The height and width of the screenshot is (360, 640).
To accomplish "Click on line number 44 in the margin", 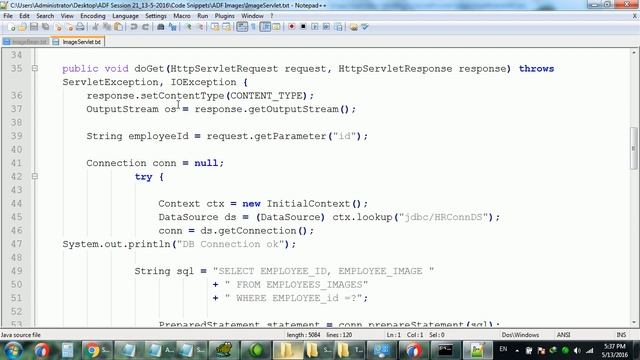I will (16, 203).
